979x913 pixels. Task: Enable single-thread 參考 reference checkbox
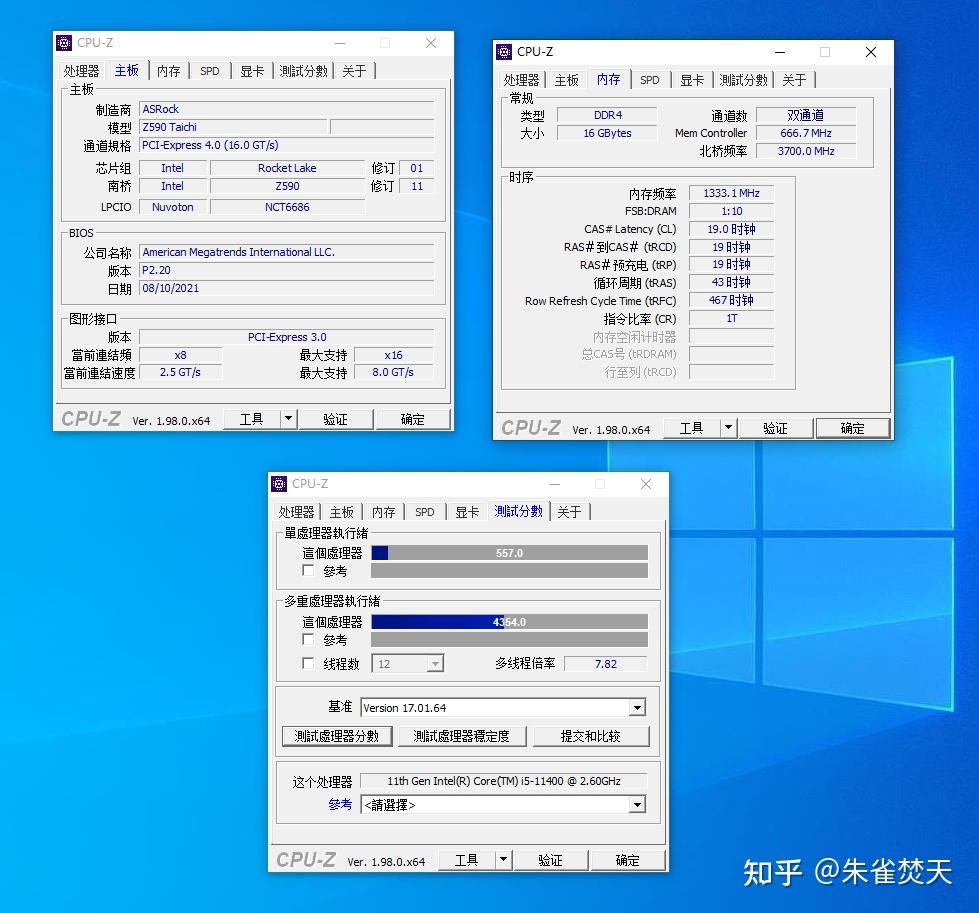(308, 570)
